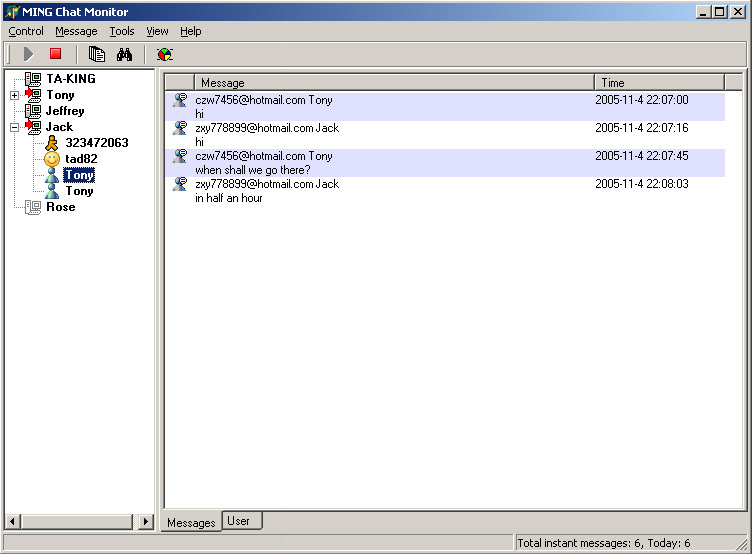The height and width of the screenshot is (554, 752).
Task: Maximize the MING Chat Monitor window
Action: click(719, 12)
